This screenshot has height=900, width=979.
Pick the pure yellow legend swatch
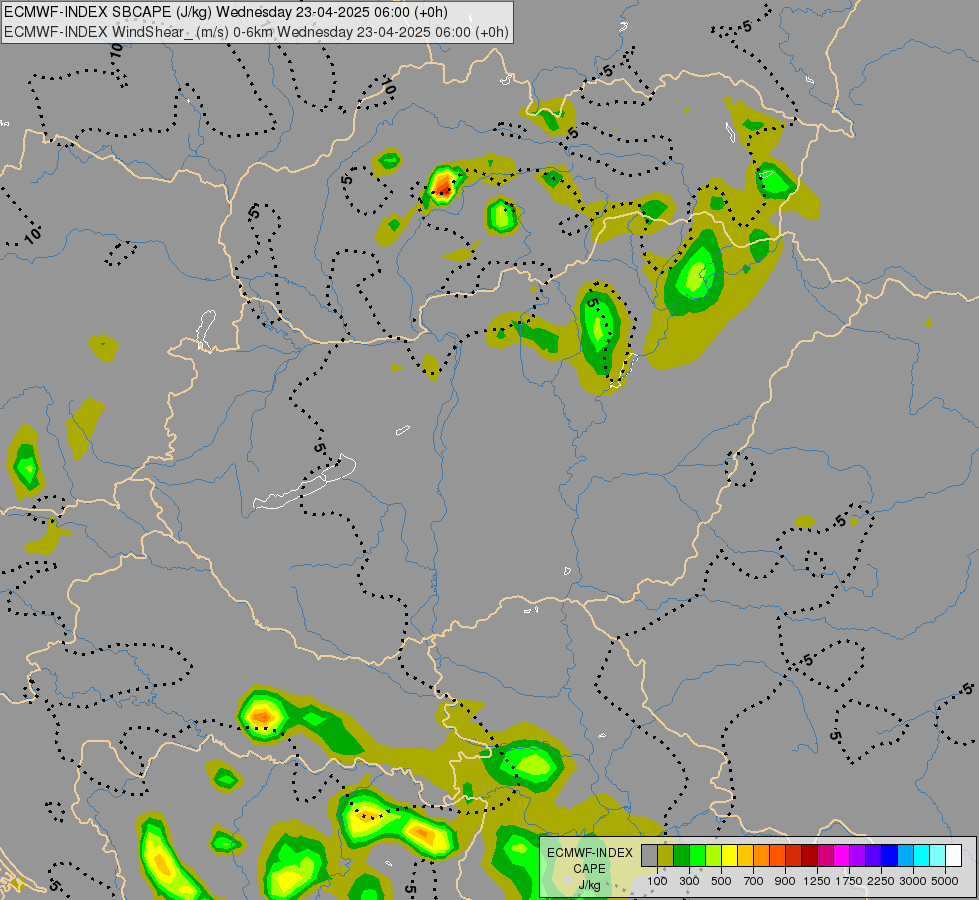(x=730, y=855)
